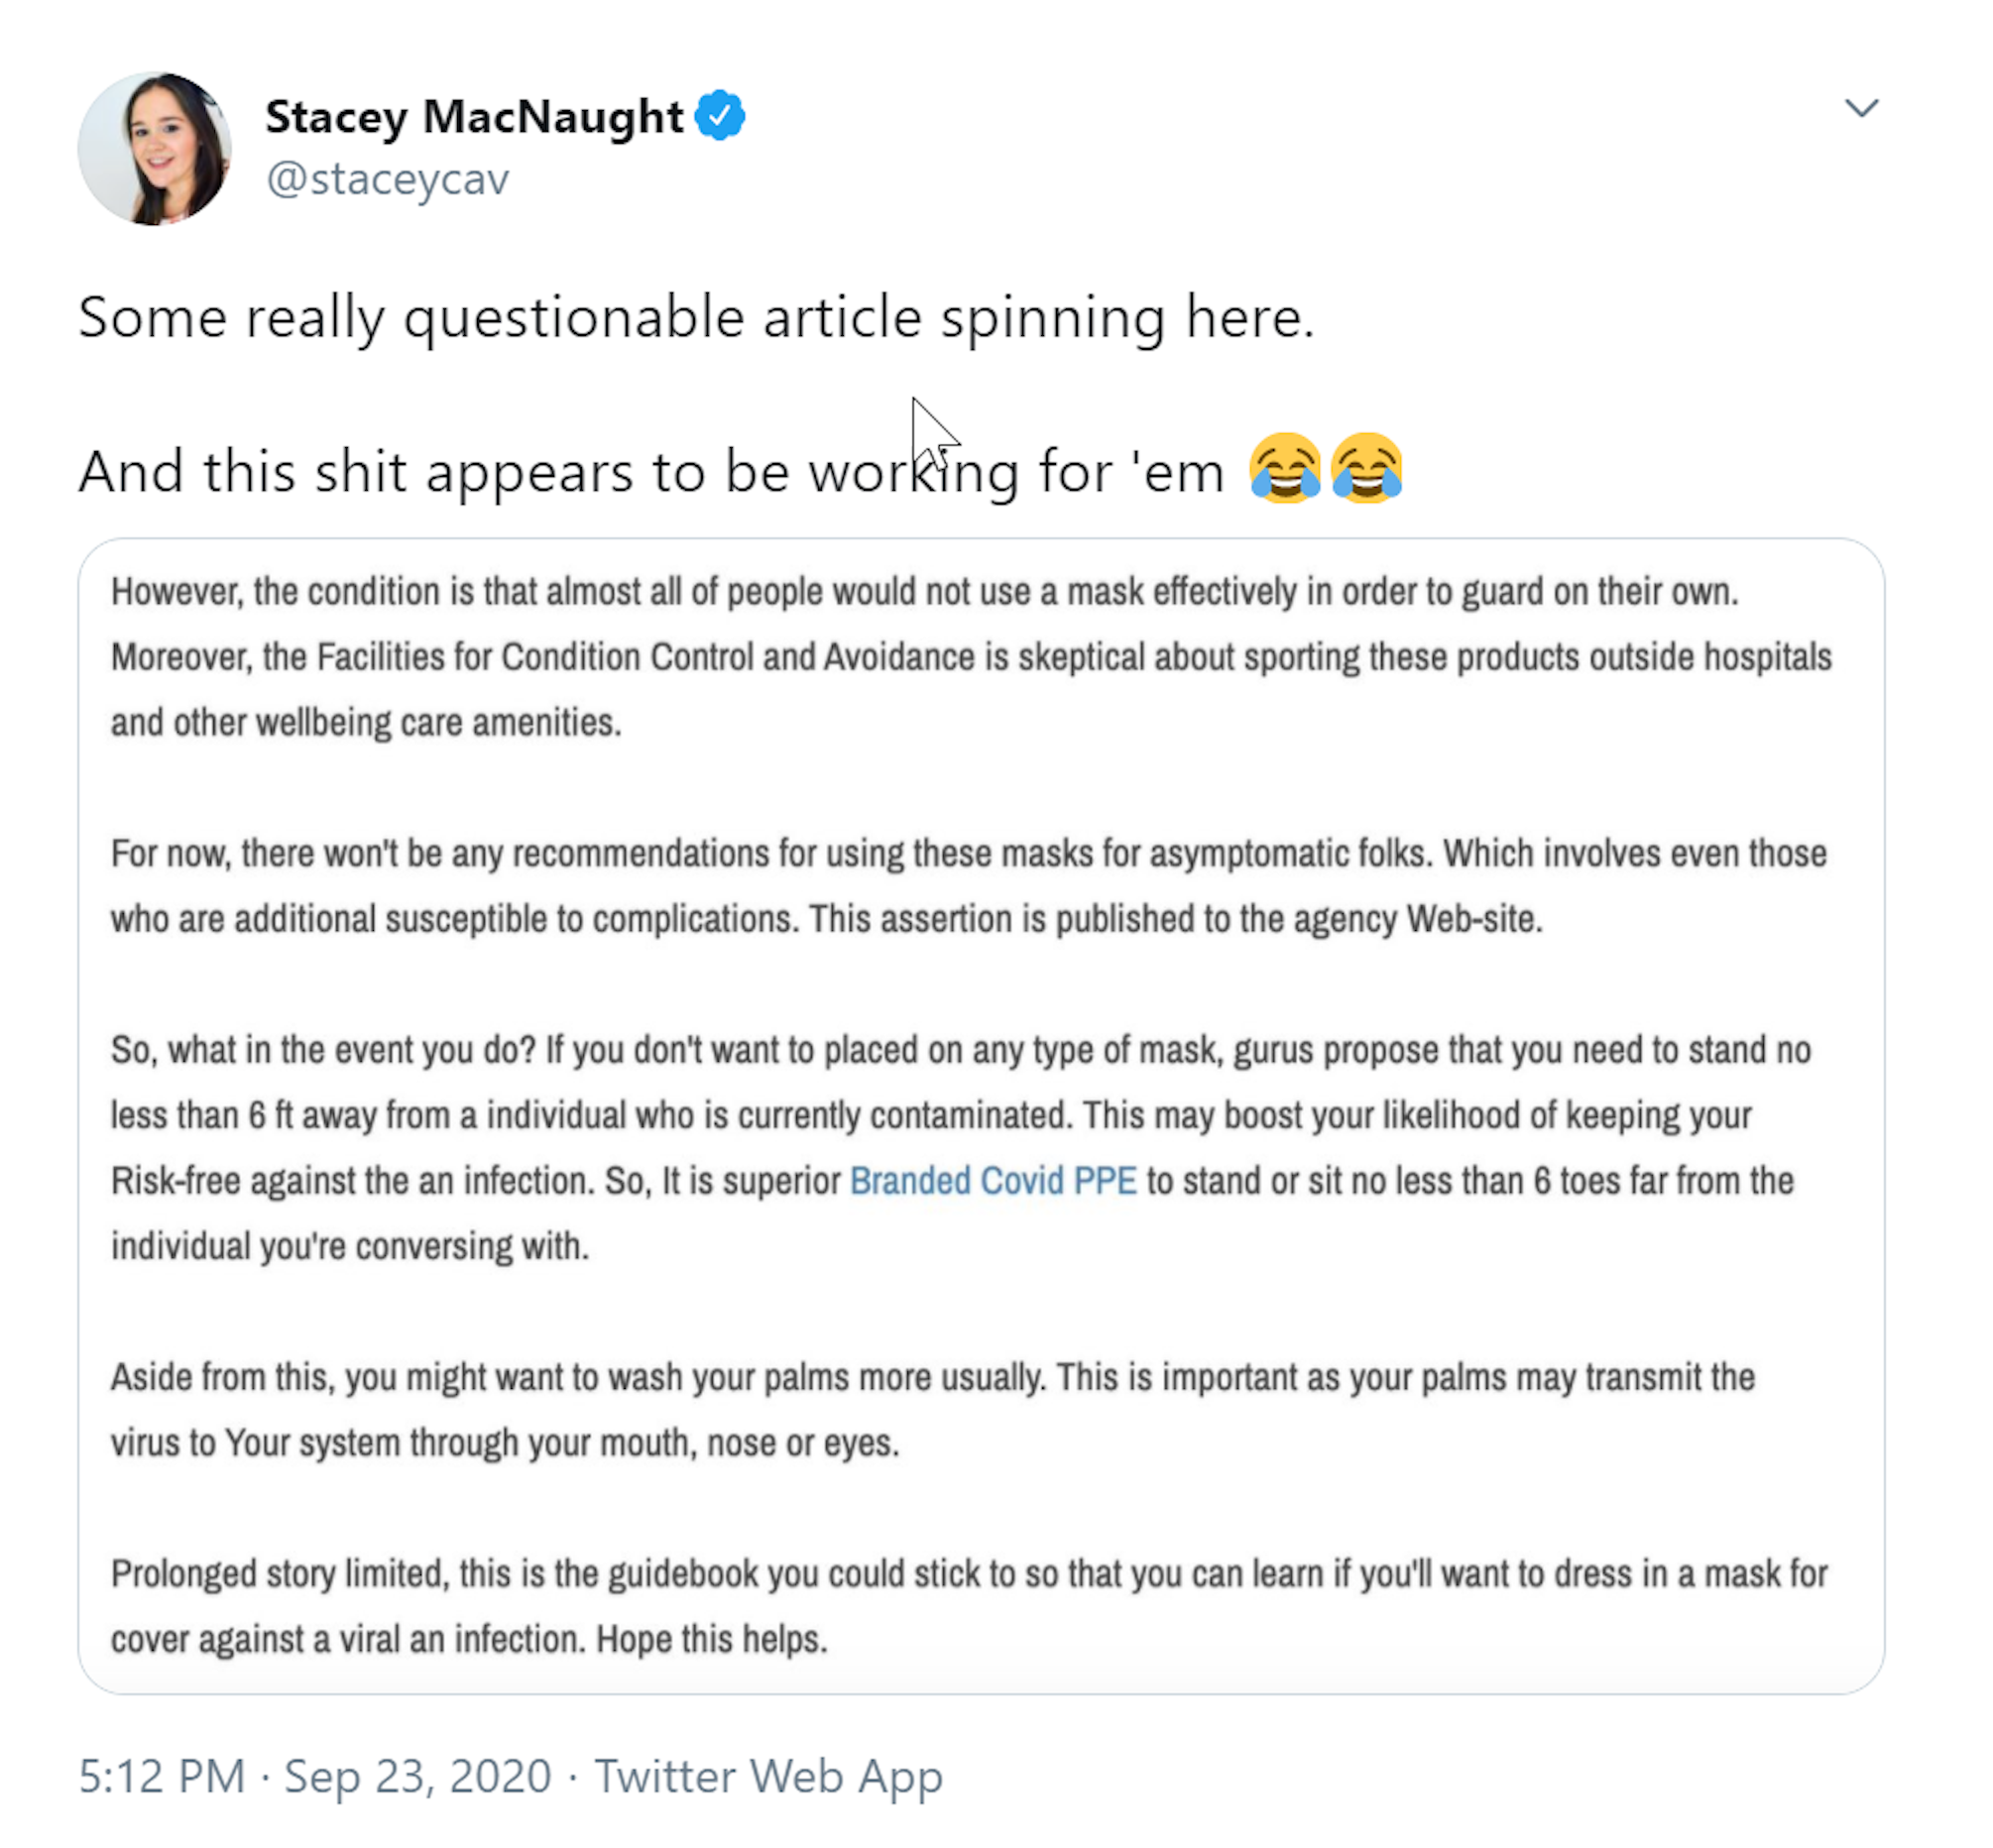1993x1848 pixels.
Task: Click Stacey MacNaught's profile avatar photo
Action: click(x=155, y=148)
